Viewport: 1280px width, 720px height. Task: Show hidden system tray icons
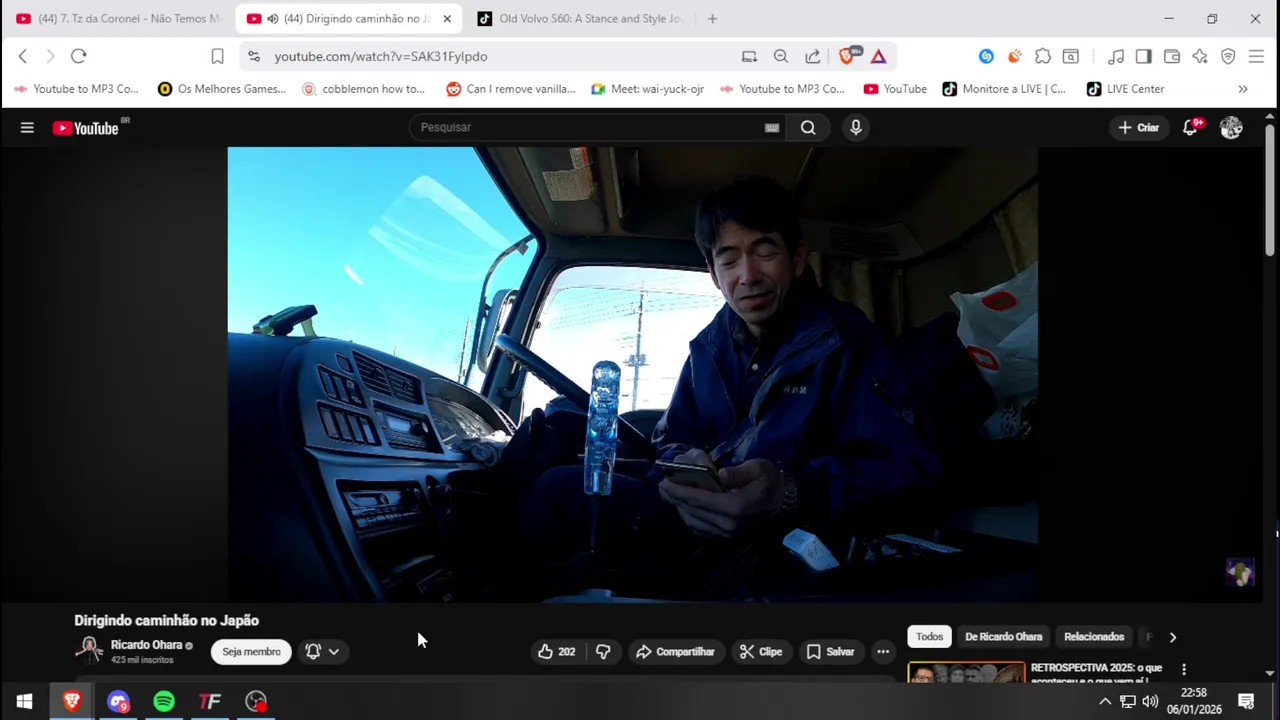[1105, 701]
